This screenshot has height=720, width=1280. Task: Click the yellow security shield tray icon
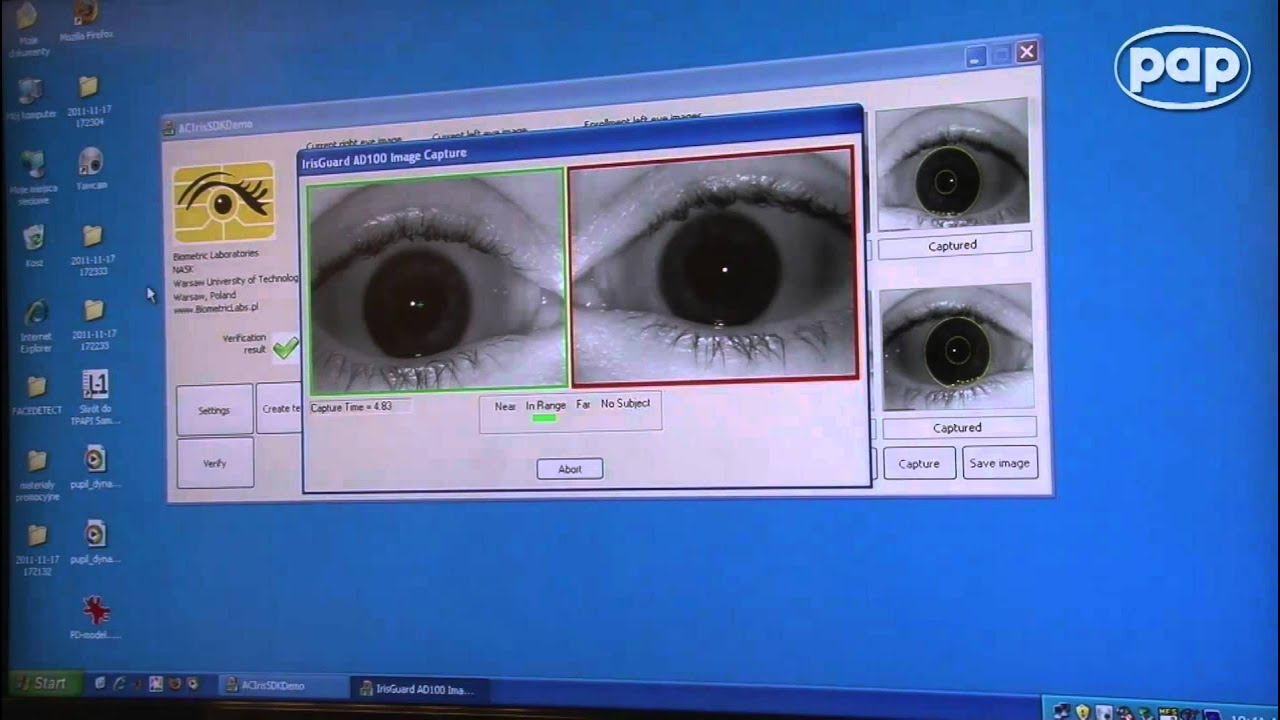tap(1082, 712)
